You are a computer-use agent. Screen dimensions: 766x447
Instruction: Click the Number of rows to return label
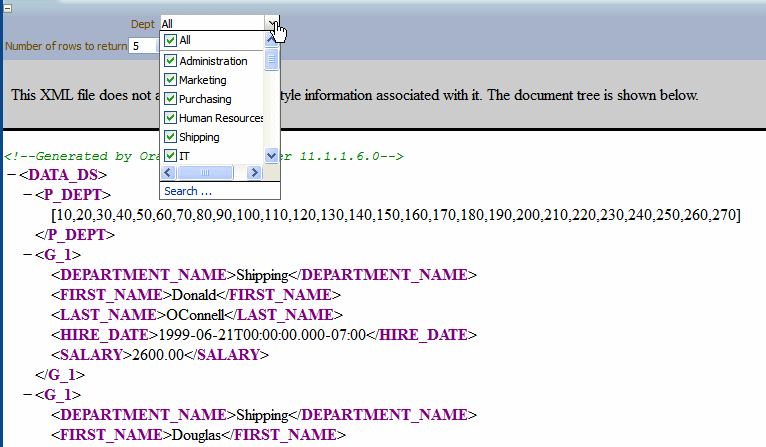(66, 46)
